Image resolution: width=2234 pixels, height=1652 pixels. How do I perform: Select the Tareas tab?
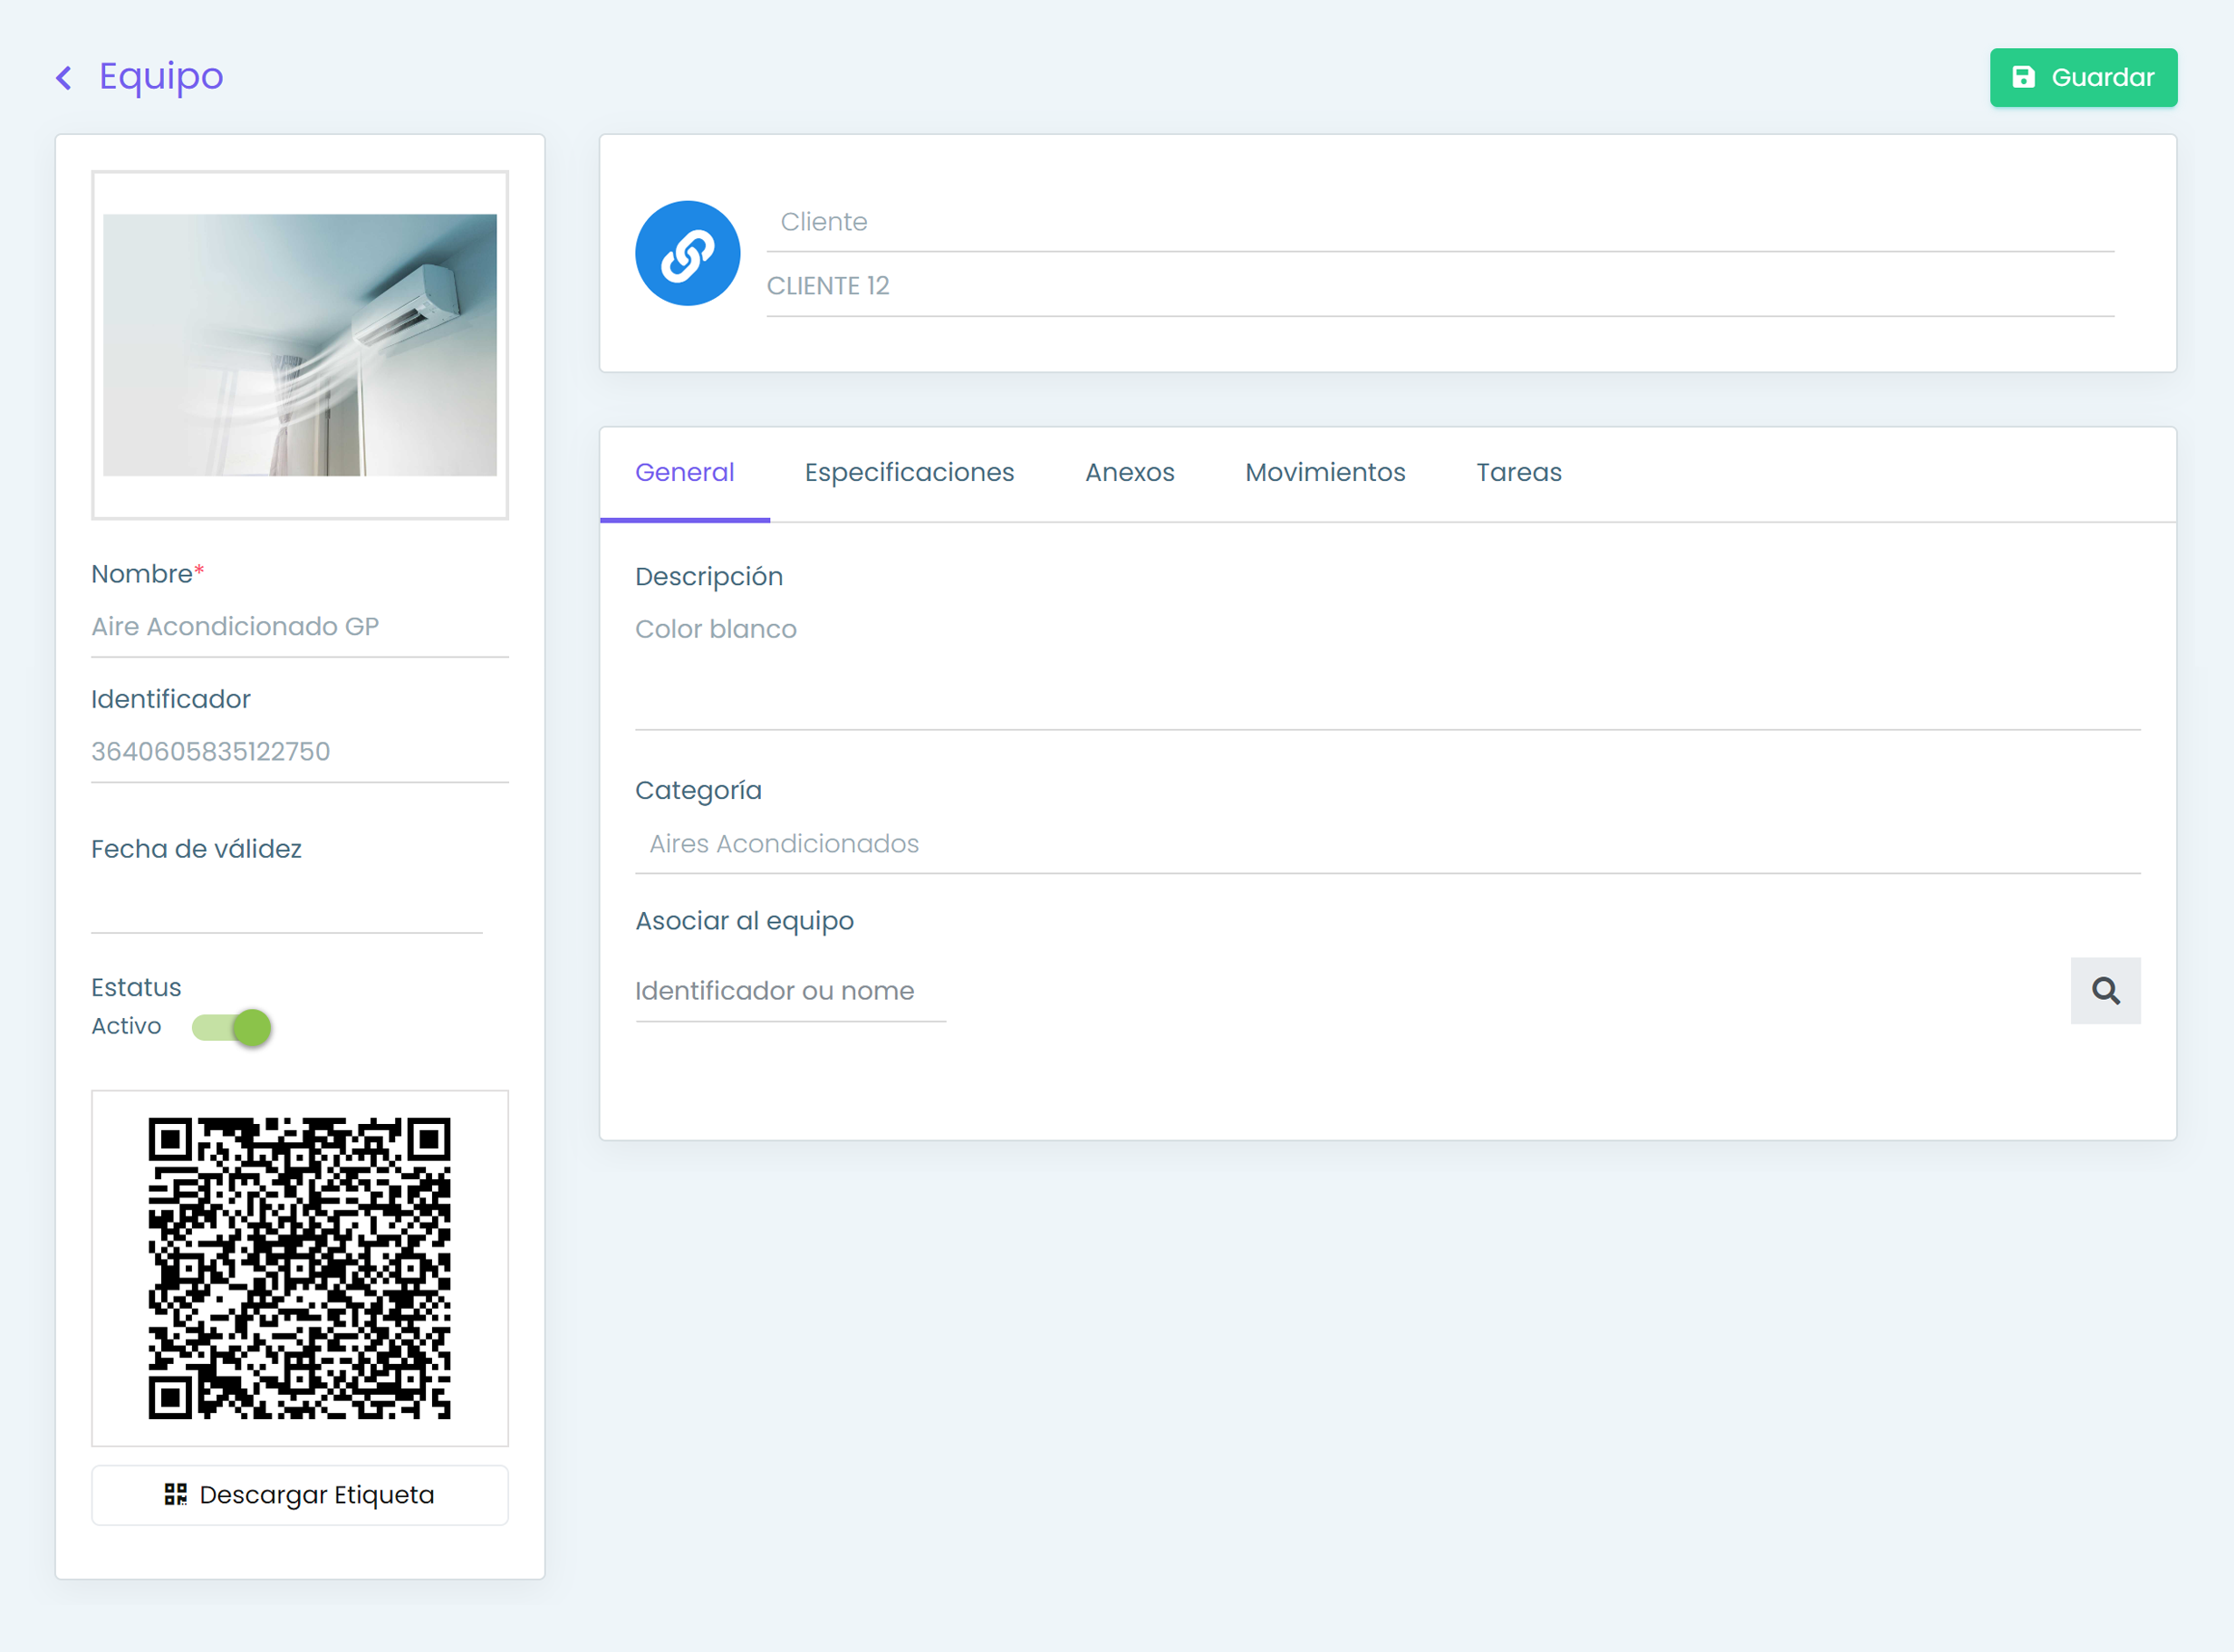pyautogui.click(x=1518, y=472)
